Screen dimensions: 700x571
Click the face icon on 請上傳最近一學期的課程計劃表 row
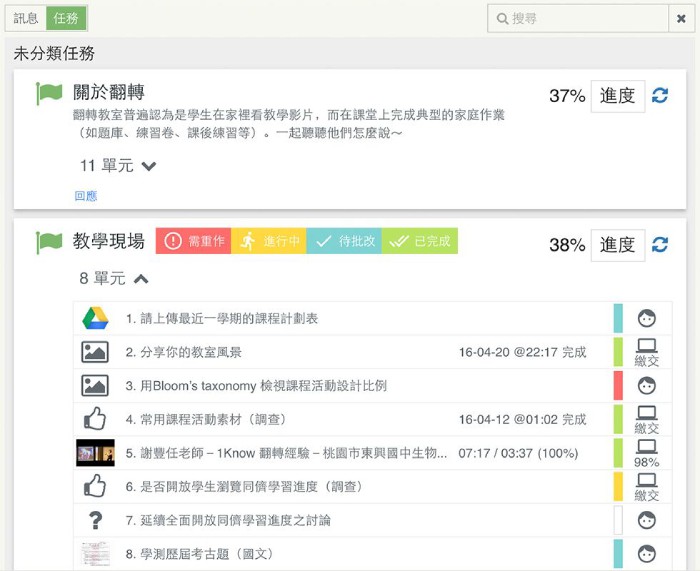(647, 318)
